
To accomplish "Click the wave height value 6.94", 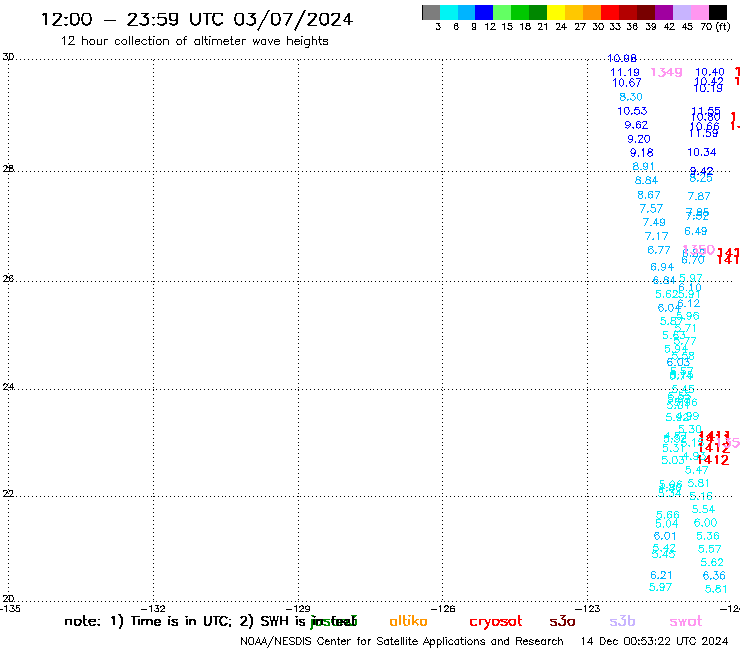I will tap(662, 267).
